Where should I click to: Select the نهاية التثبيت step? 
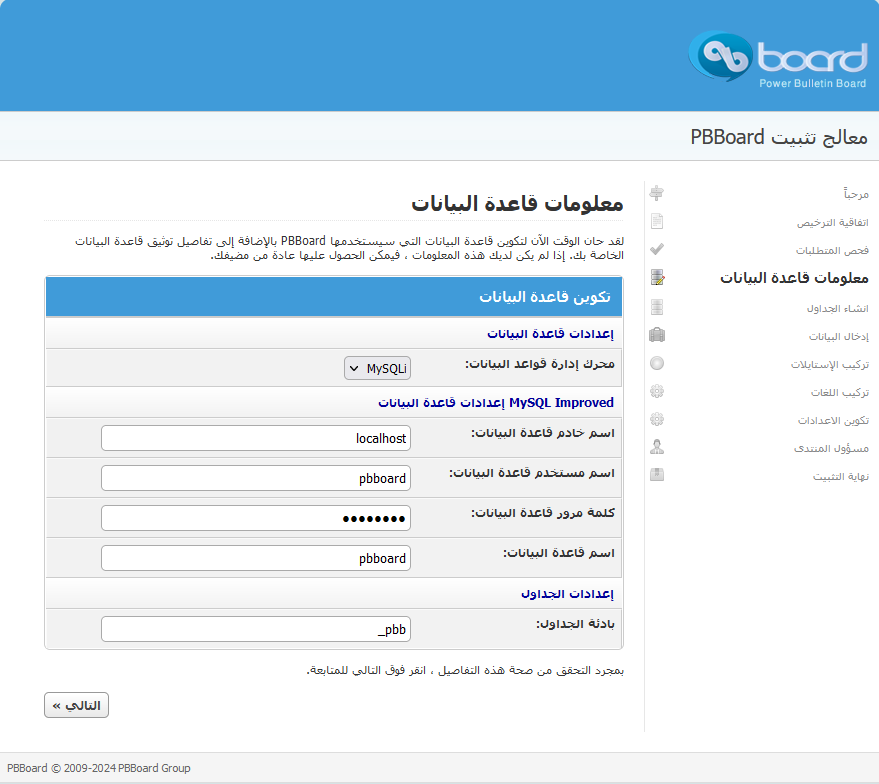click(841, 477)
